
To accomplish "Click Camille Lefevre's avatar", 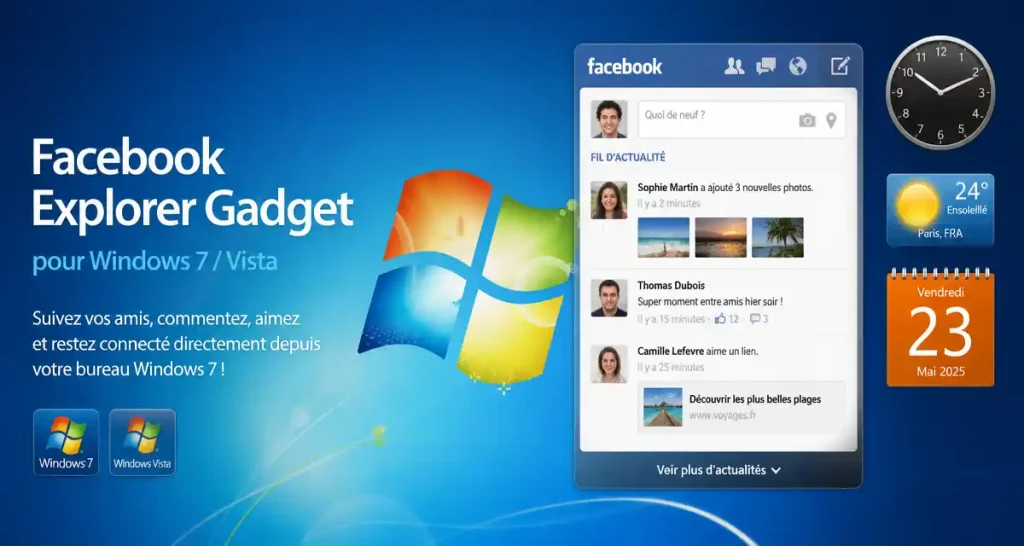I will click(x=609, y=364).
